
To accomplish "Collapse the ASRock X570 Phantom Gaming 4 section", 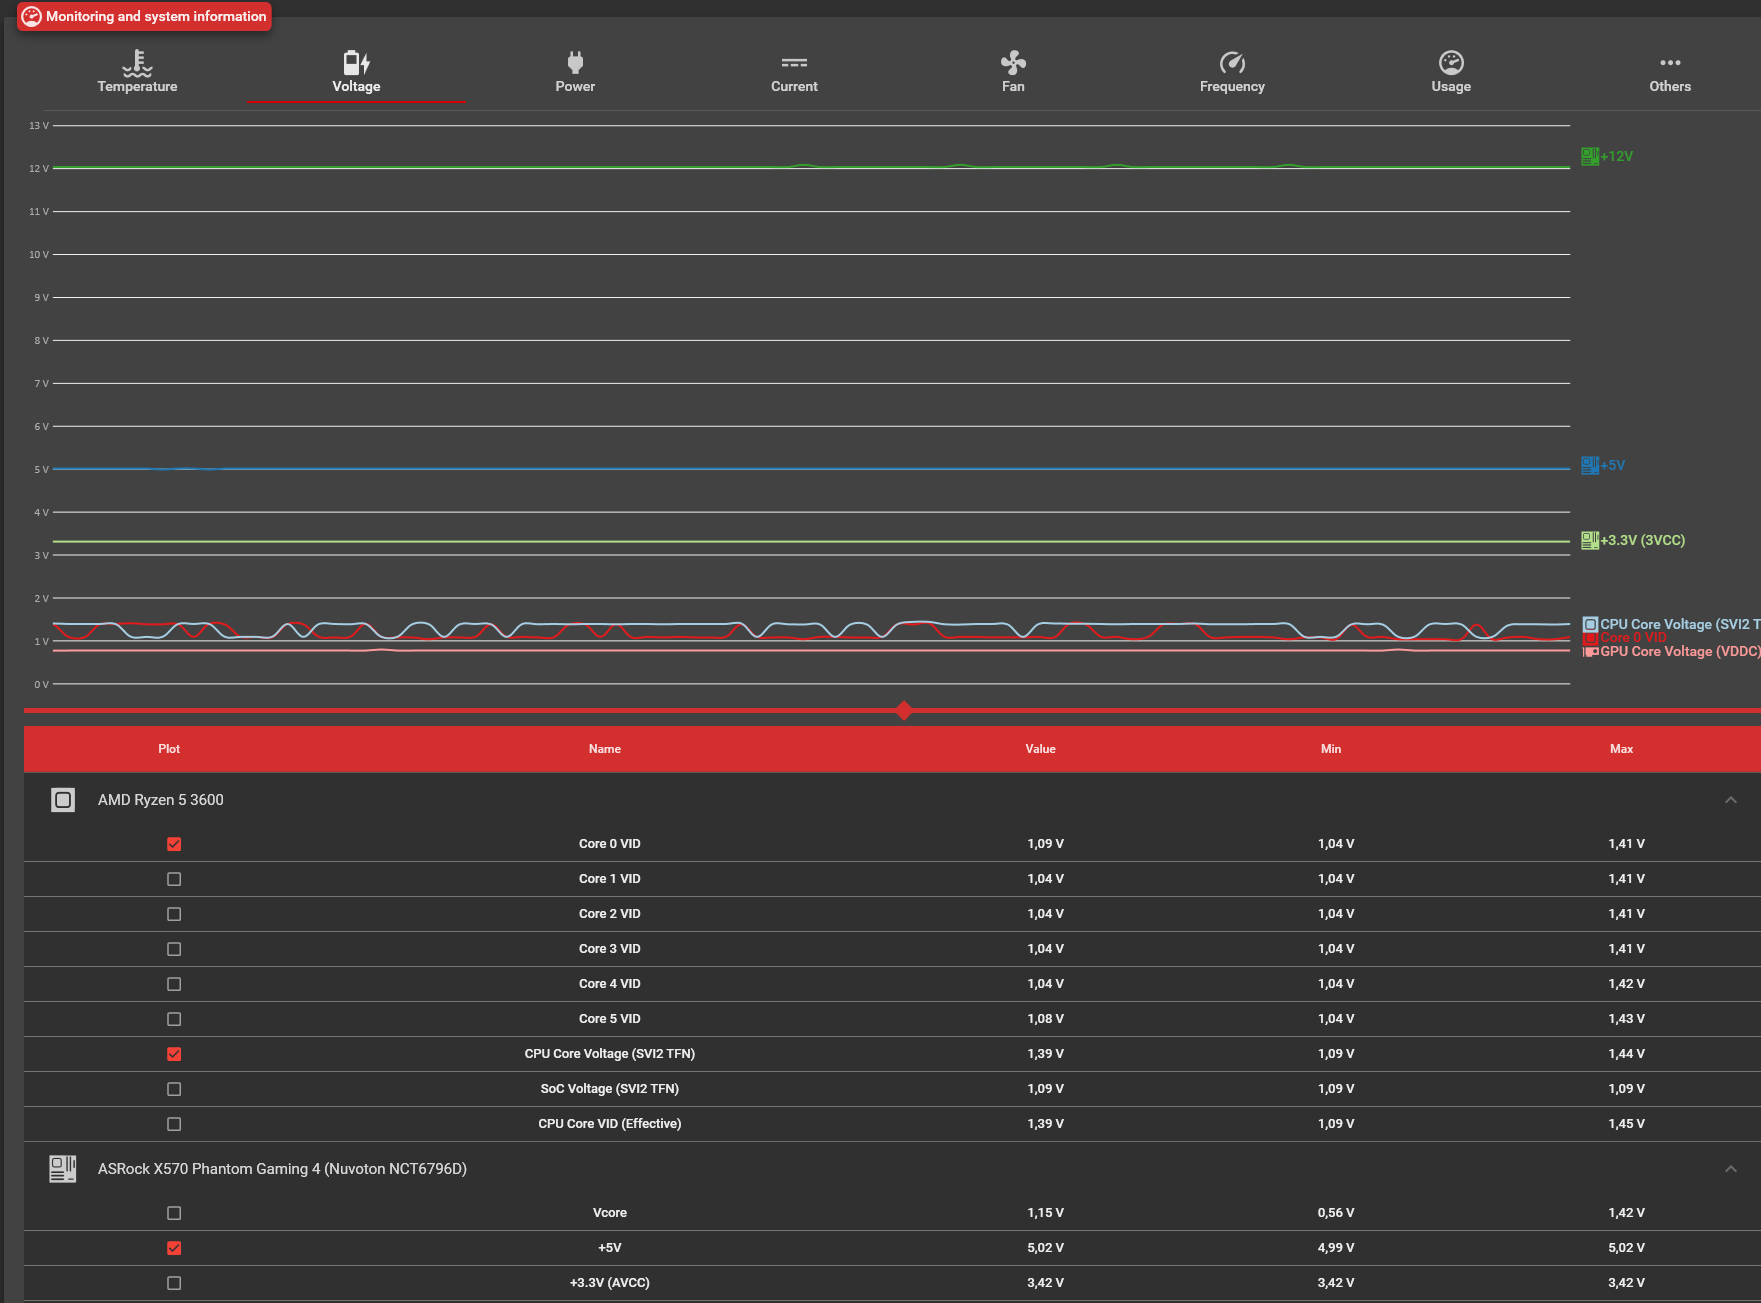I will pos(1731,1169).
